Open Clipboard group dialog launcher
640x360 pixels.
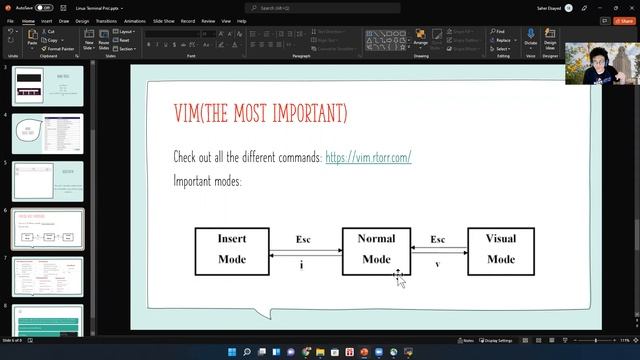pos(77,56)
